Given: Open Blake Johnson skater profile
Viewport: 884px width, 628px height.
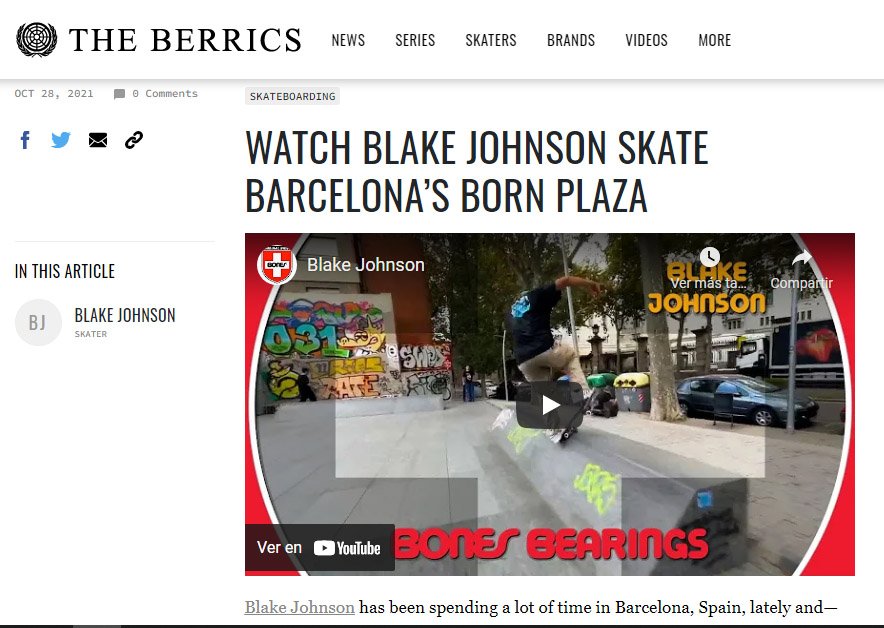Looking at the screenshot, I should [125, 315].
